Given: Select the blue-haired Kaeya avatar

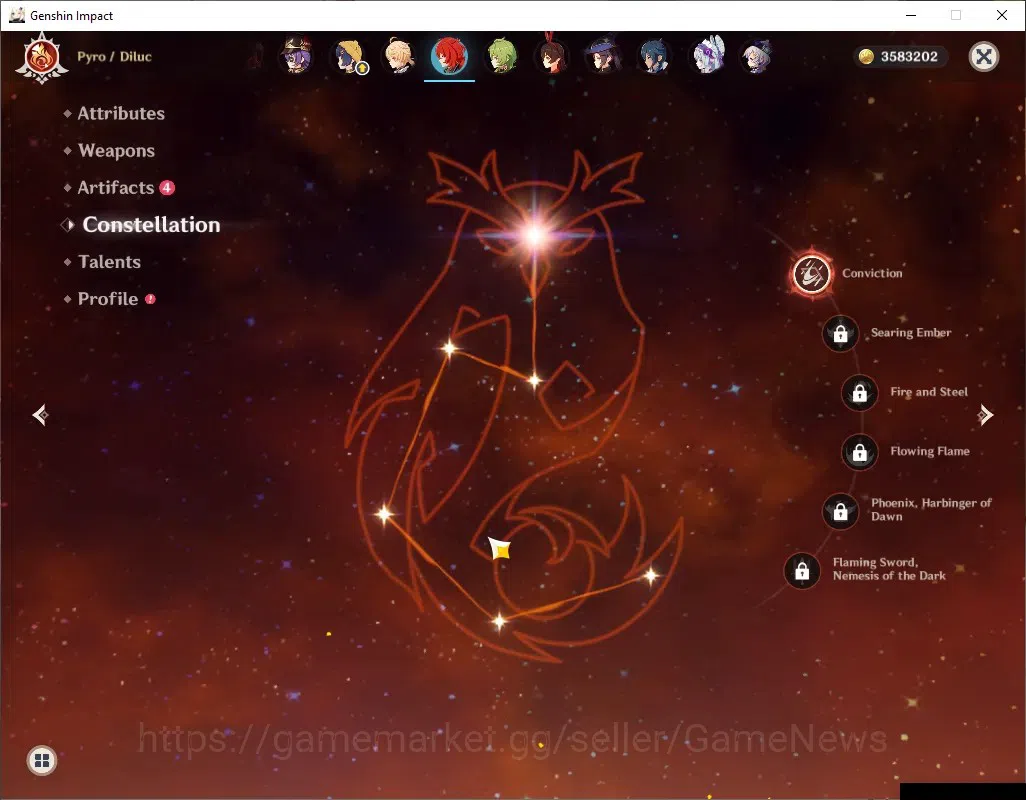Looking at the screenshot, I should pyautogui.click(x=654, y=56).
